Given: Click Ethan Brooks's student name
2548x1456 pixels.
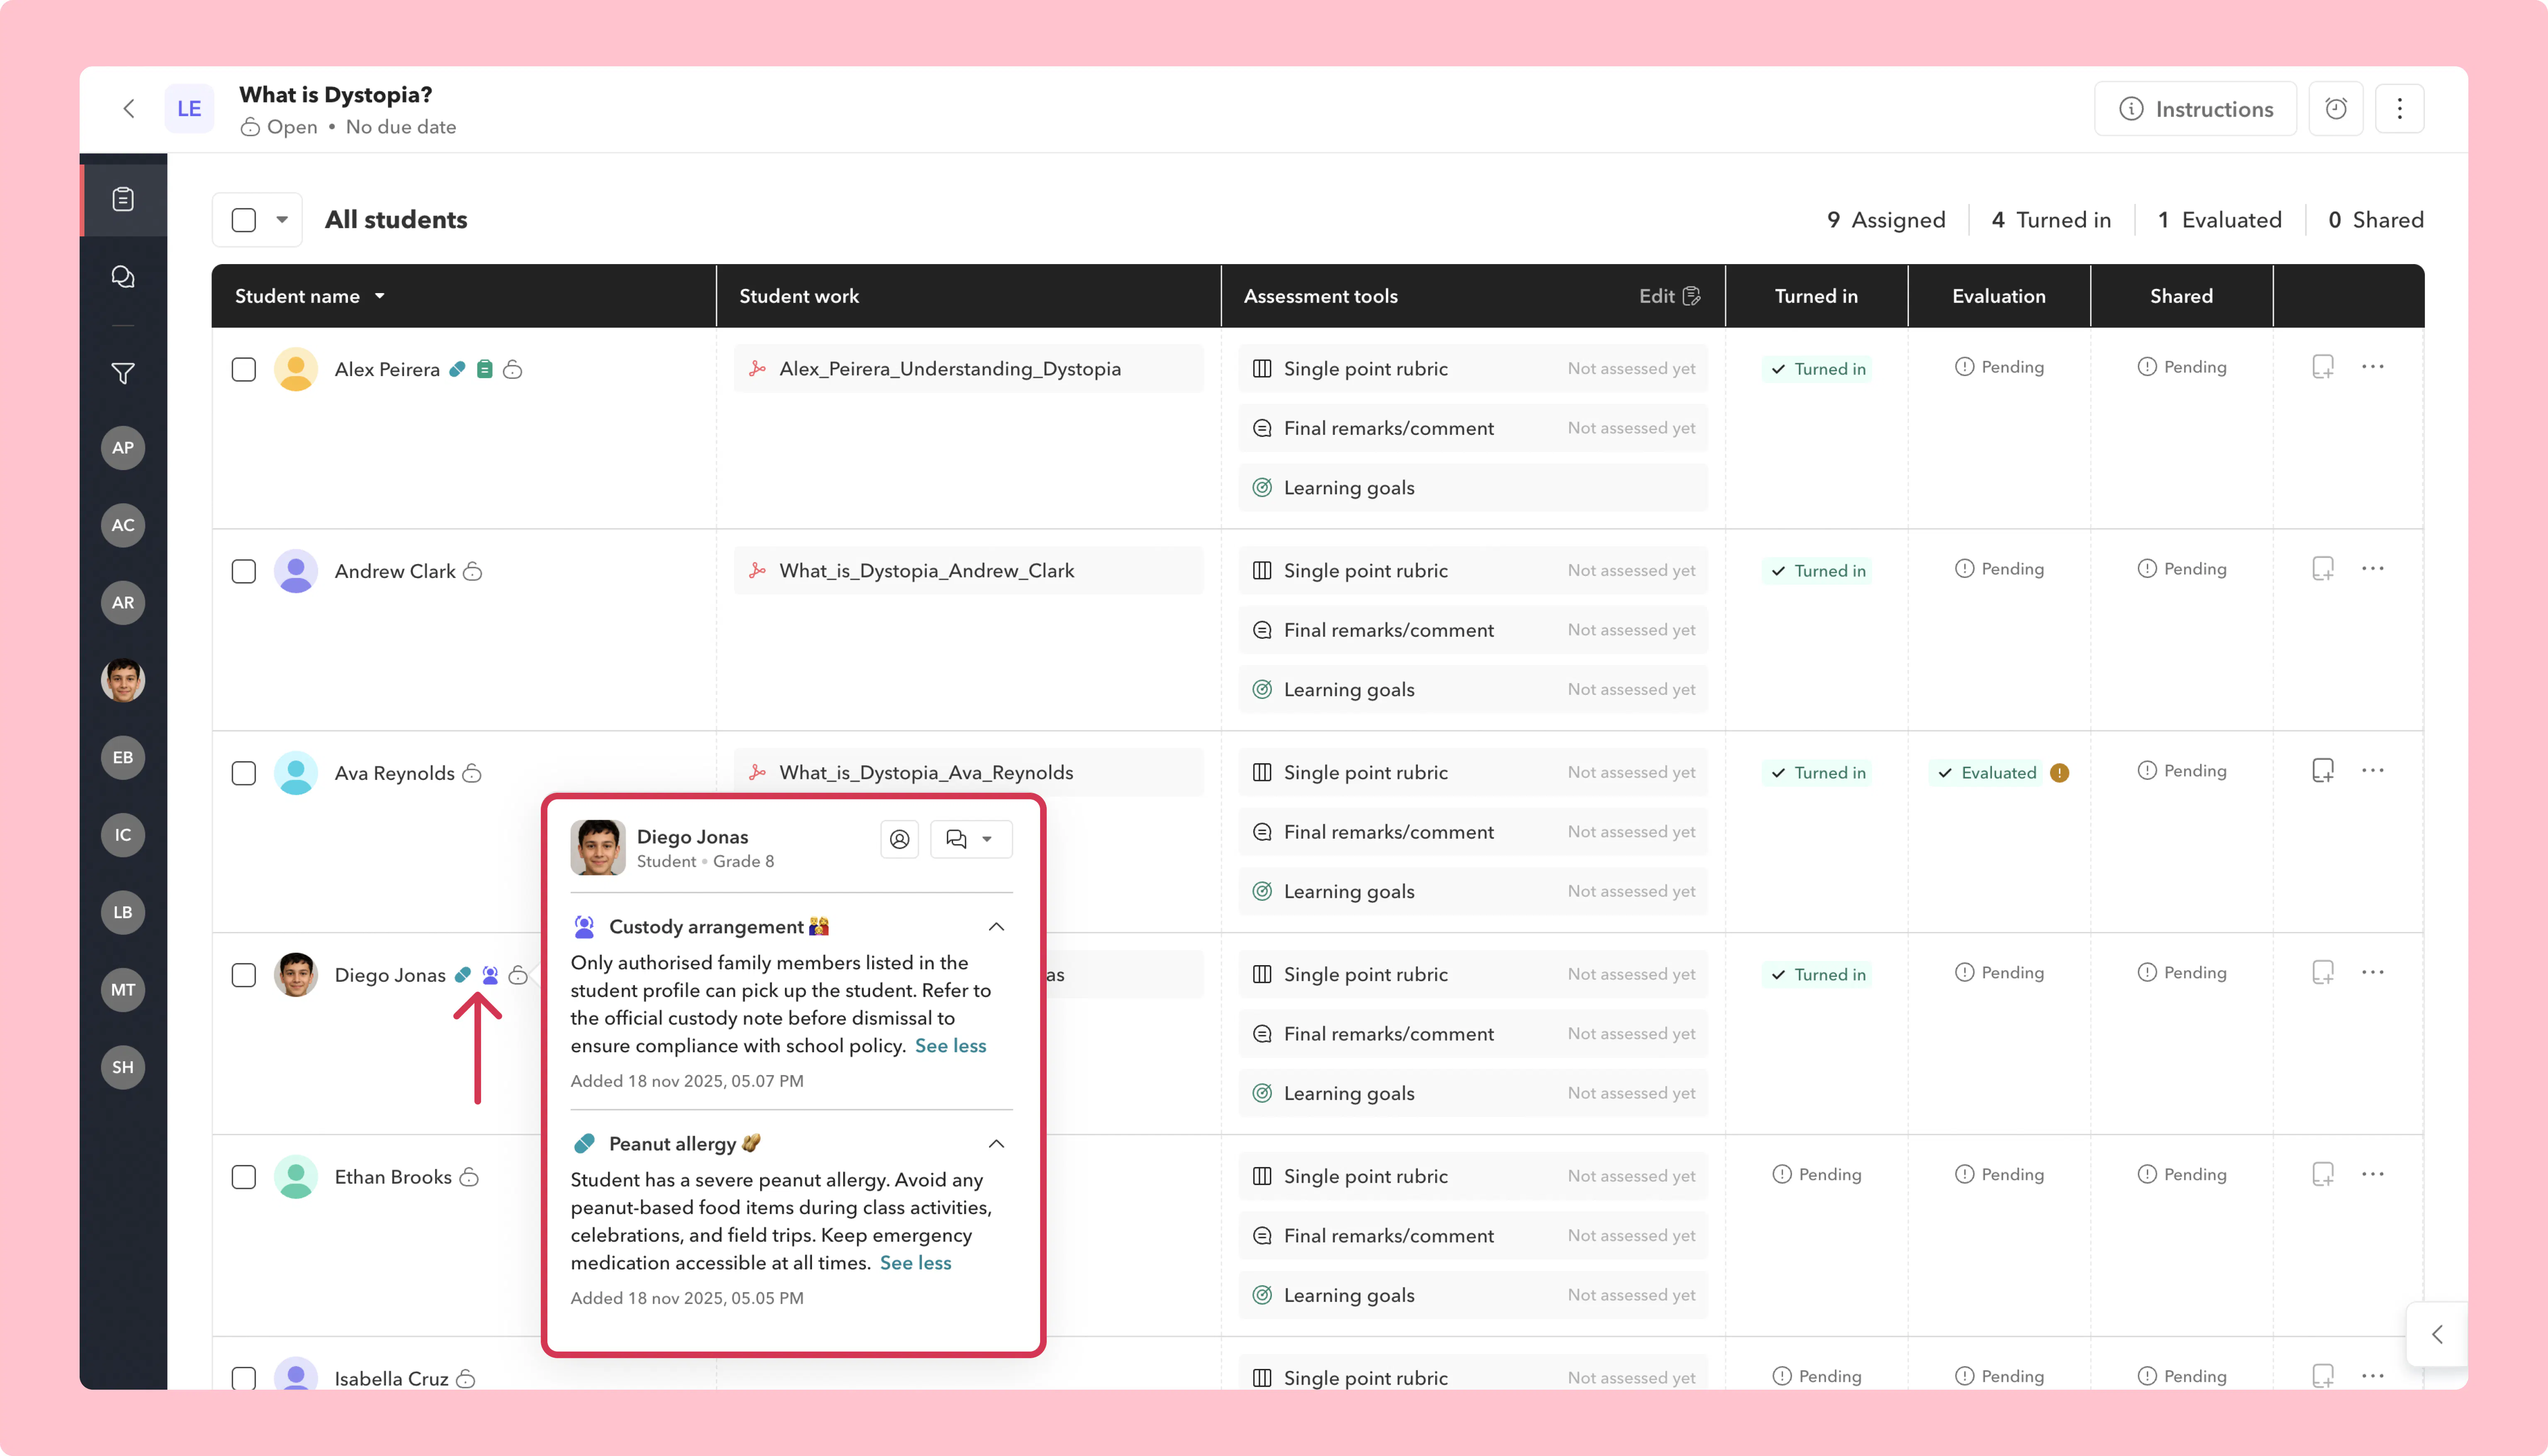Looking at the screenshot, I should click(393, 1177).
